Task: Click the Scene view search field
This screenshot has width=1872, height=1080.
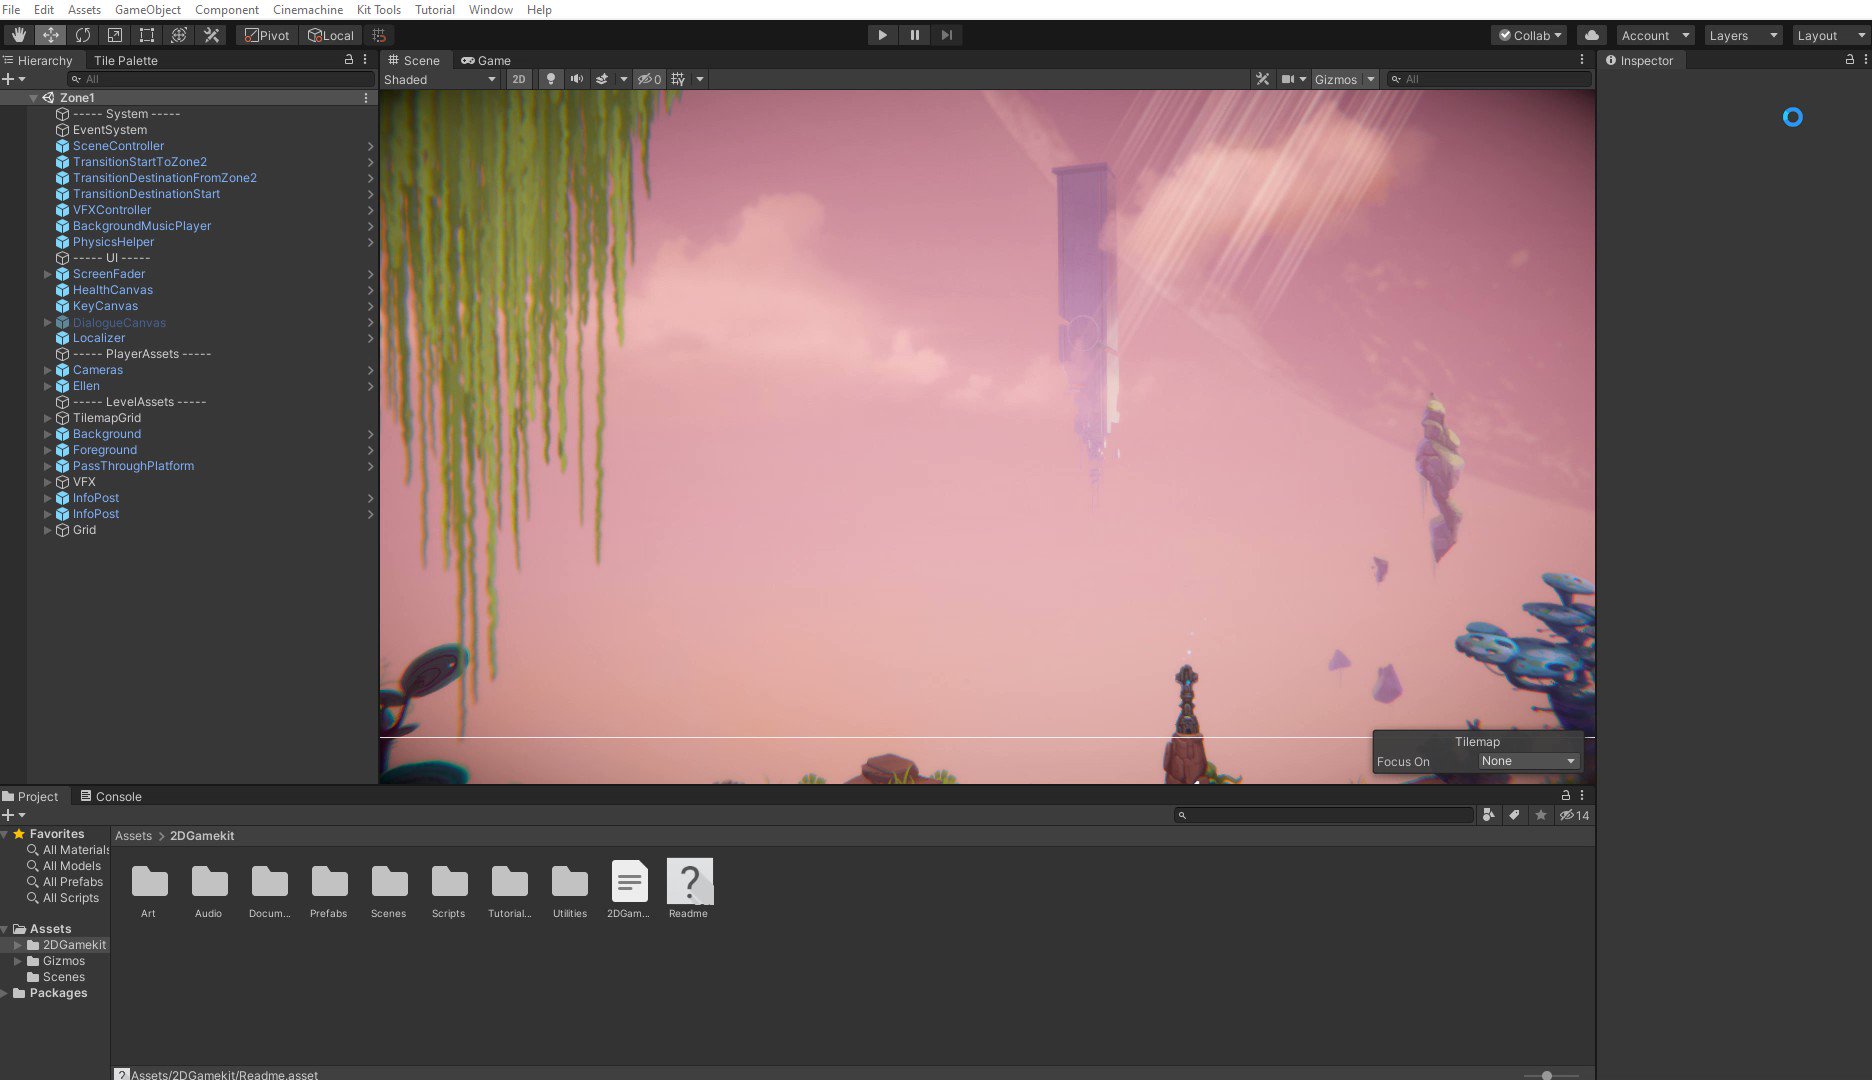Action: point(1489,79)
